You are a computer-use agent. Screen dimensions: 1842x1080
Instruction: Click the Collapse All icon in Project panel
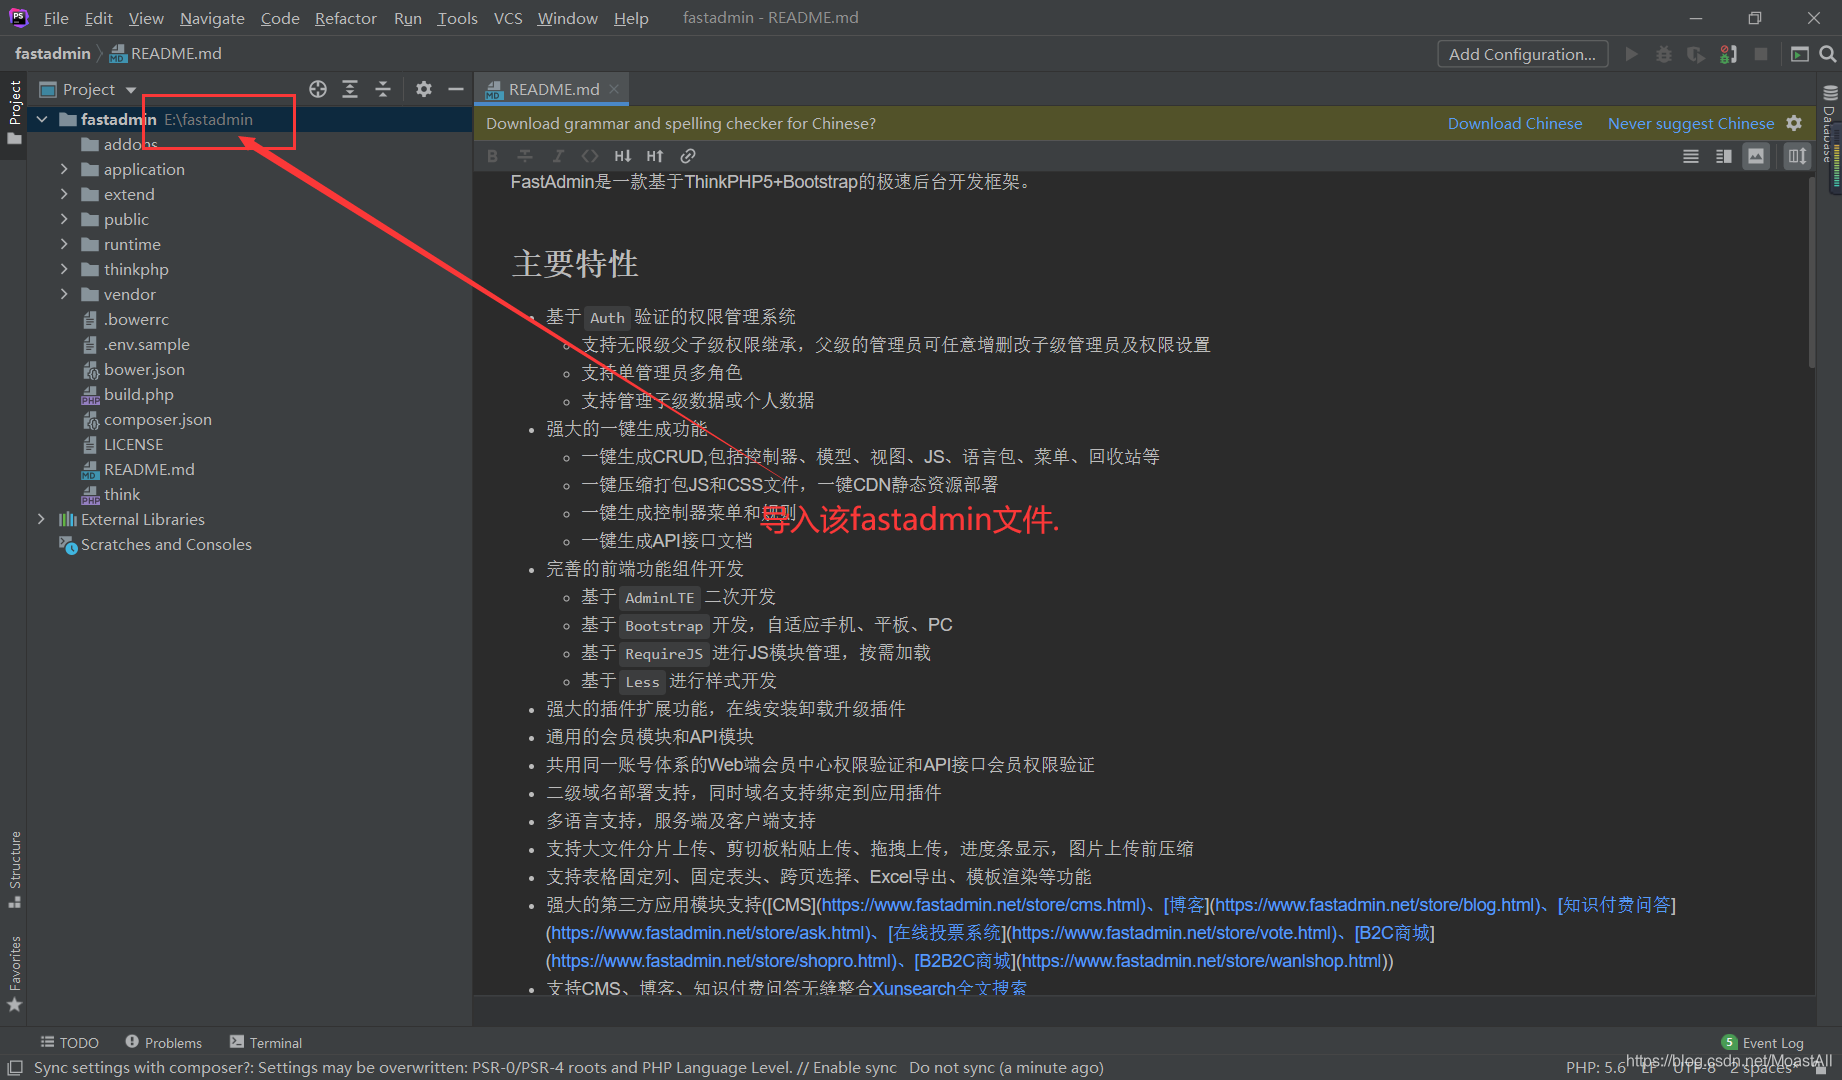click(383, 89)
